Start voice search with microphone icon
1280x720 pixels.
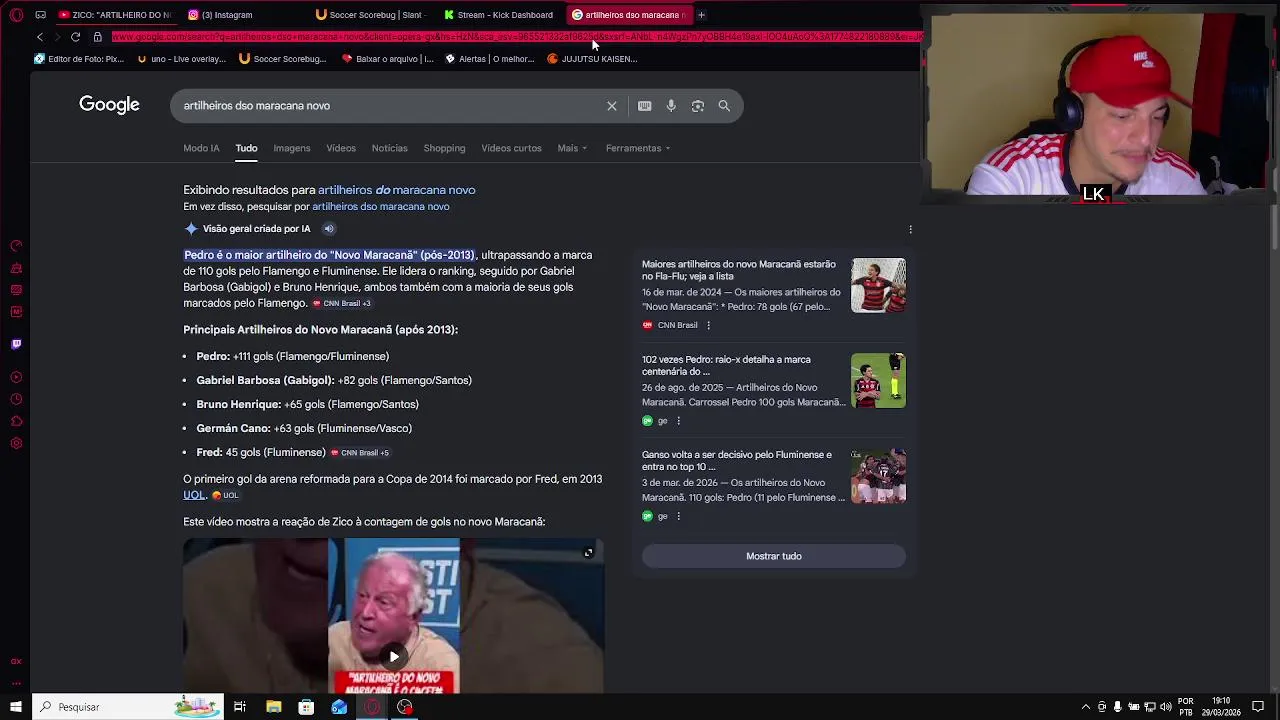[x=671, y=106]
